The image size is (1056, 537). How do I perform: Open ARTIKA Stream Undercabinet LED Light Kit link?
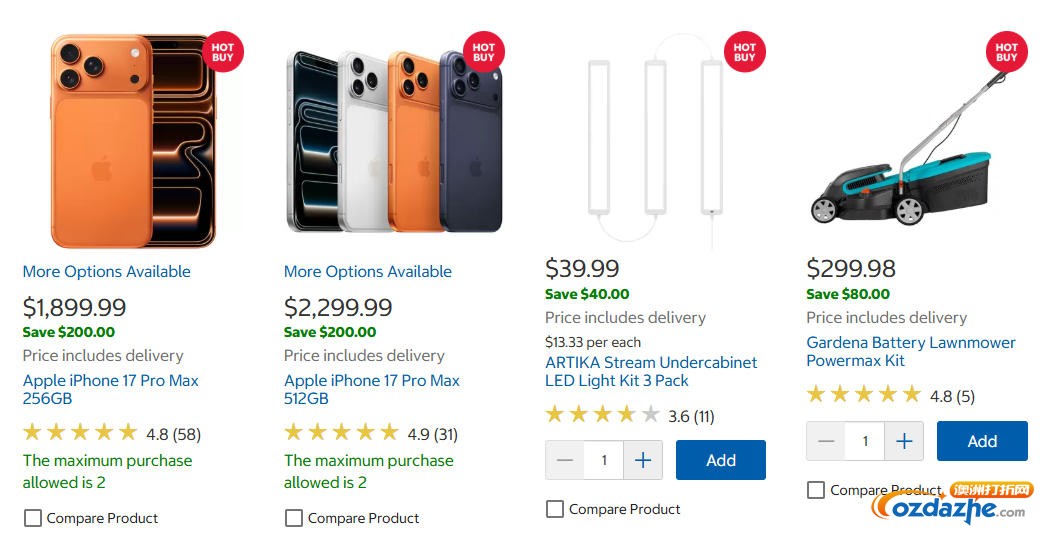(651, 371)
